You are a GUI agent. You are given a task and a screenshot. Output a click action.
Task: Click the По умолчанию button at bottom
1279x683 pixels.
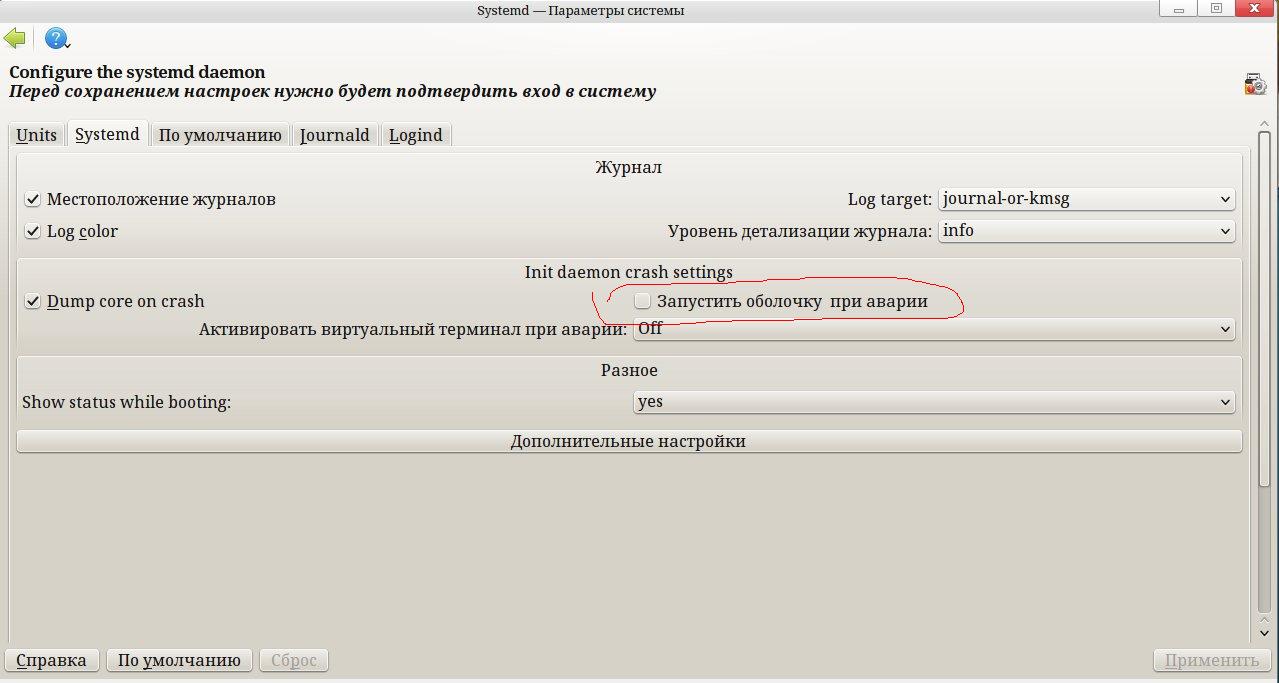click(x=179, y=660)
